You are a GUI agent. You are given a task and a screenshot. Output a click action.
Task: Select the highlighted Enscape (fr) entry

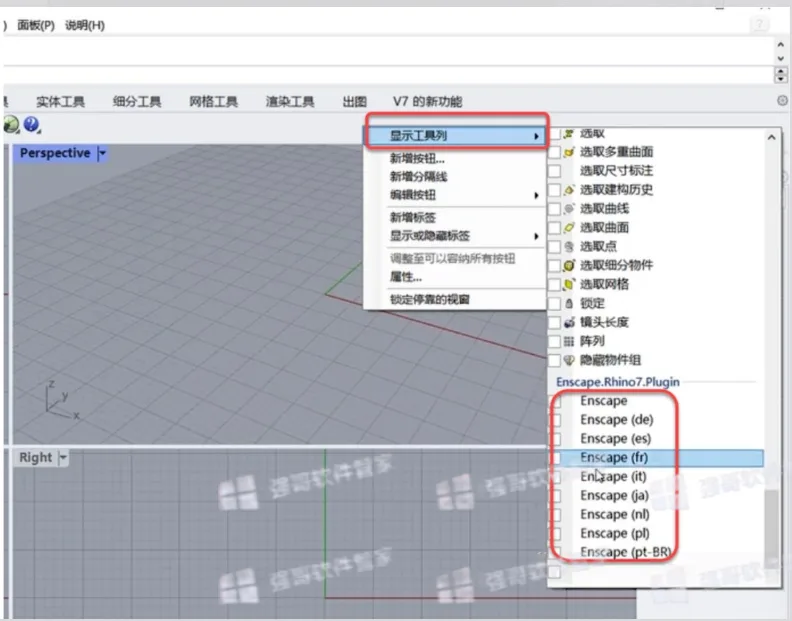[657, 458]
